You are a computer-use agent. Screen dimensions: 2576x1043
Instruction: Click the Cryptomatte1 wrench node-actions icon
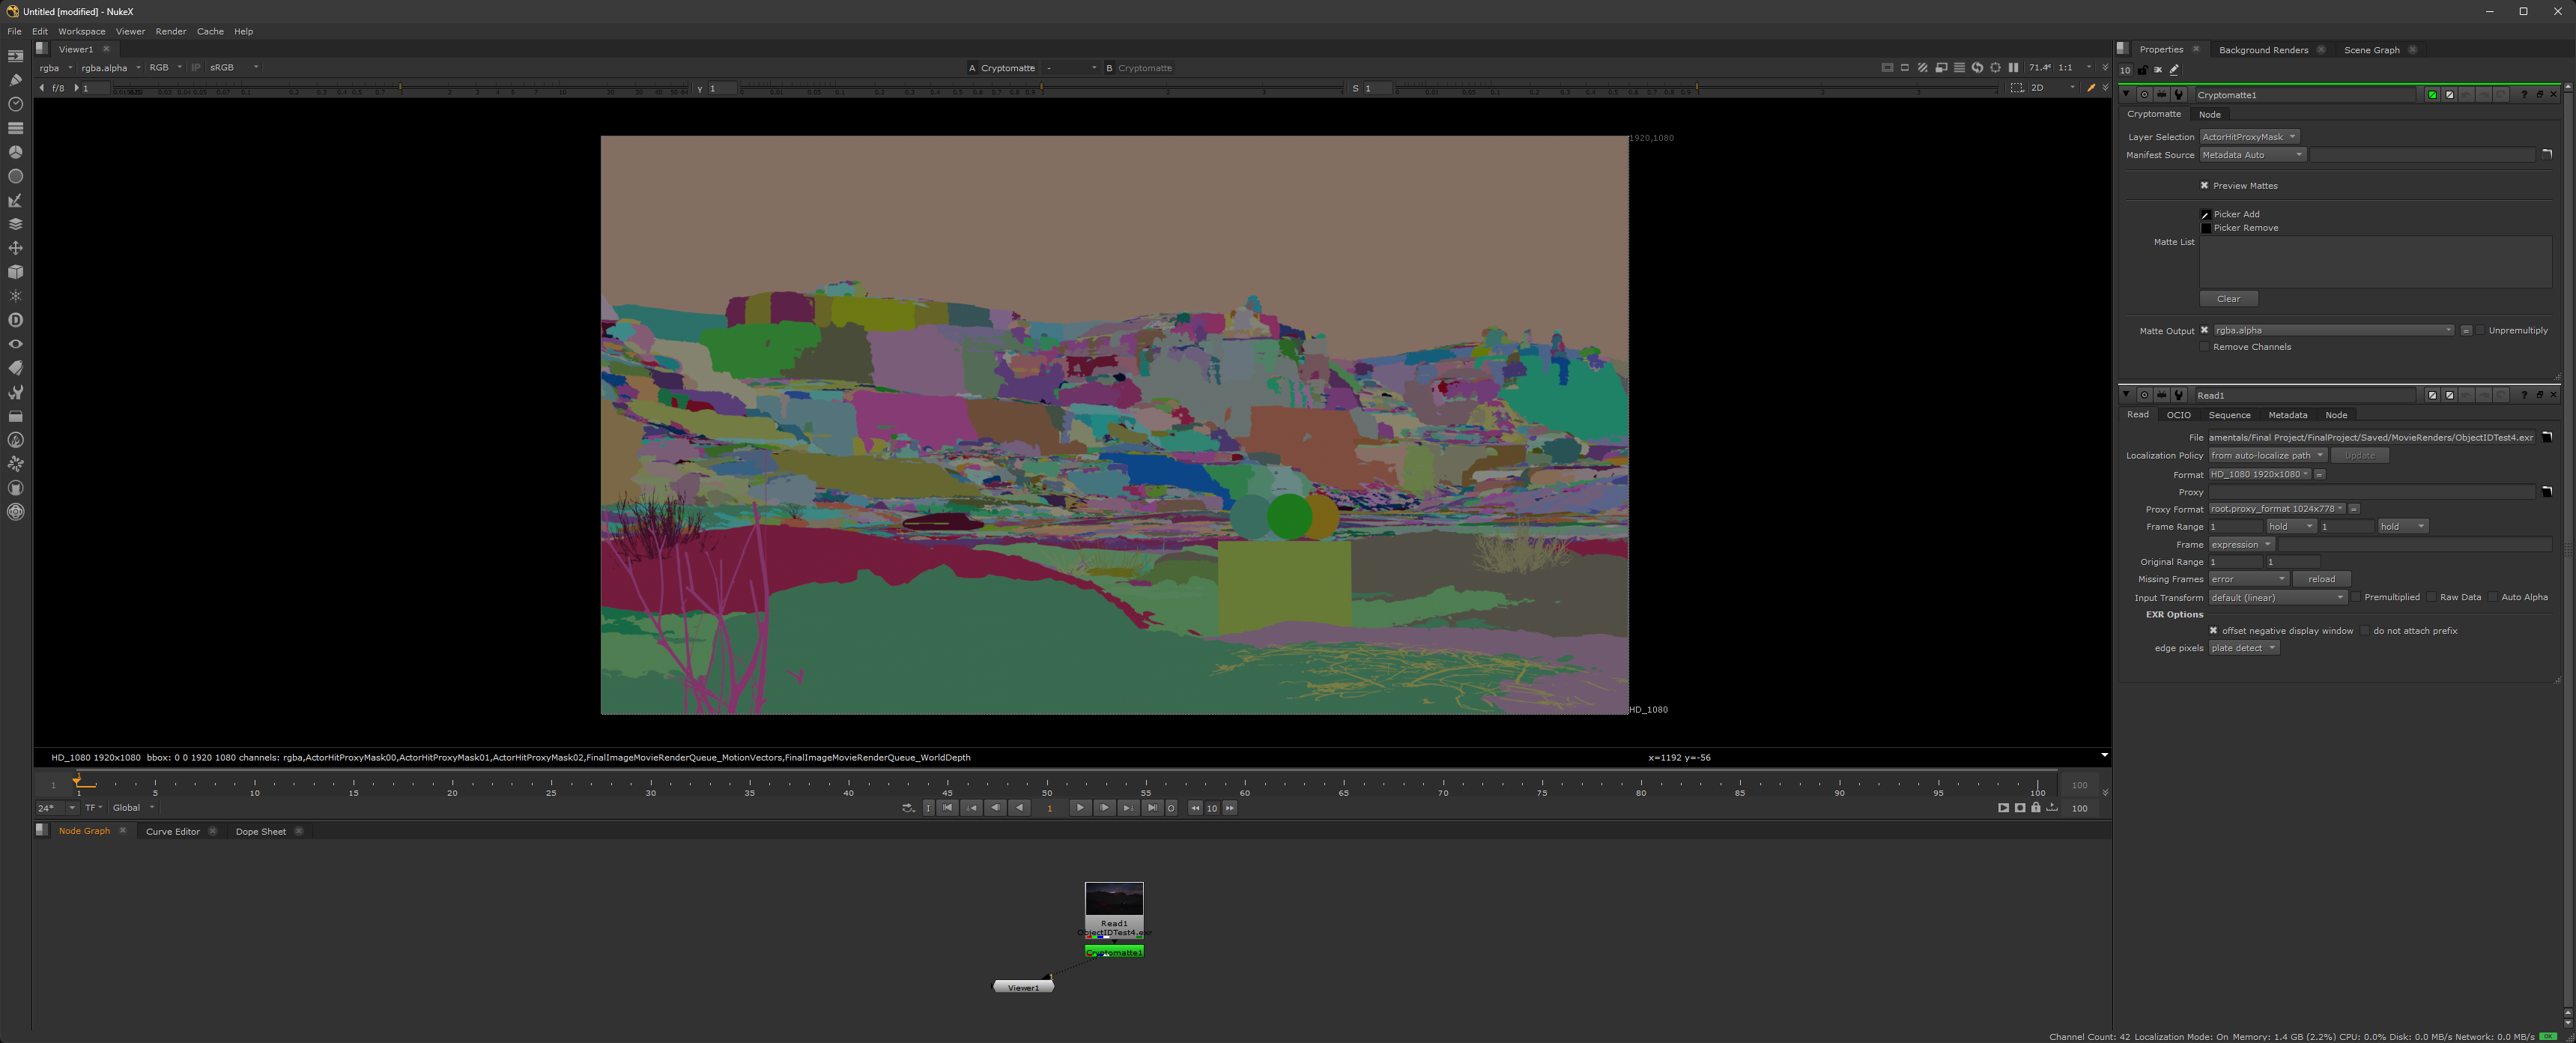coord(2179,95)
